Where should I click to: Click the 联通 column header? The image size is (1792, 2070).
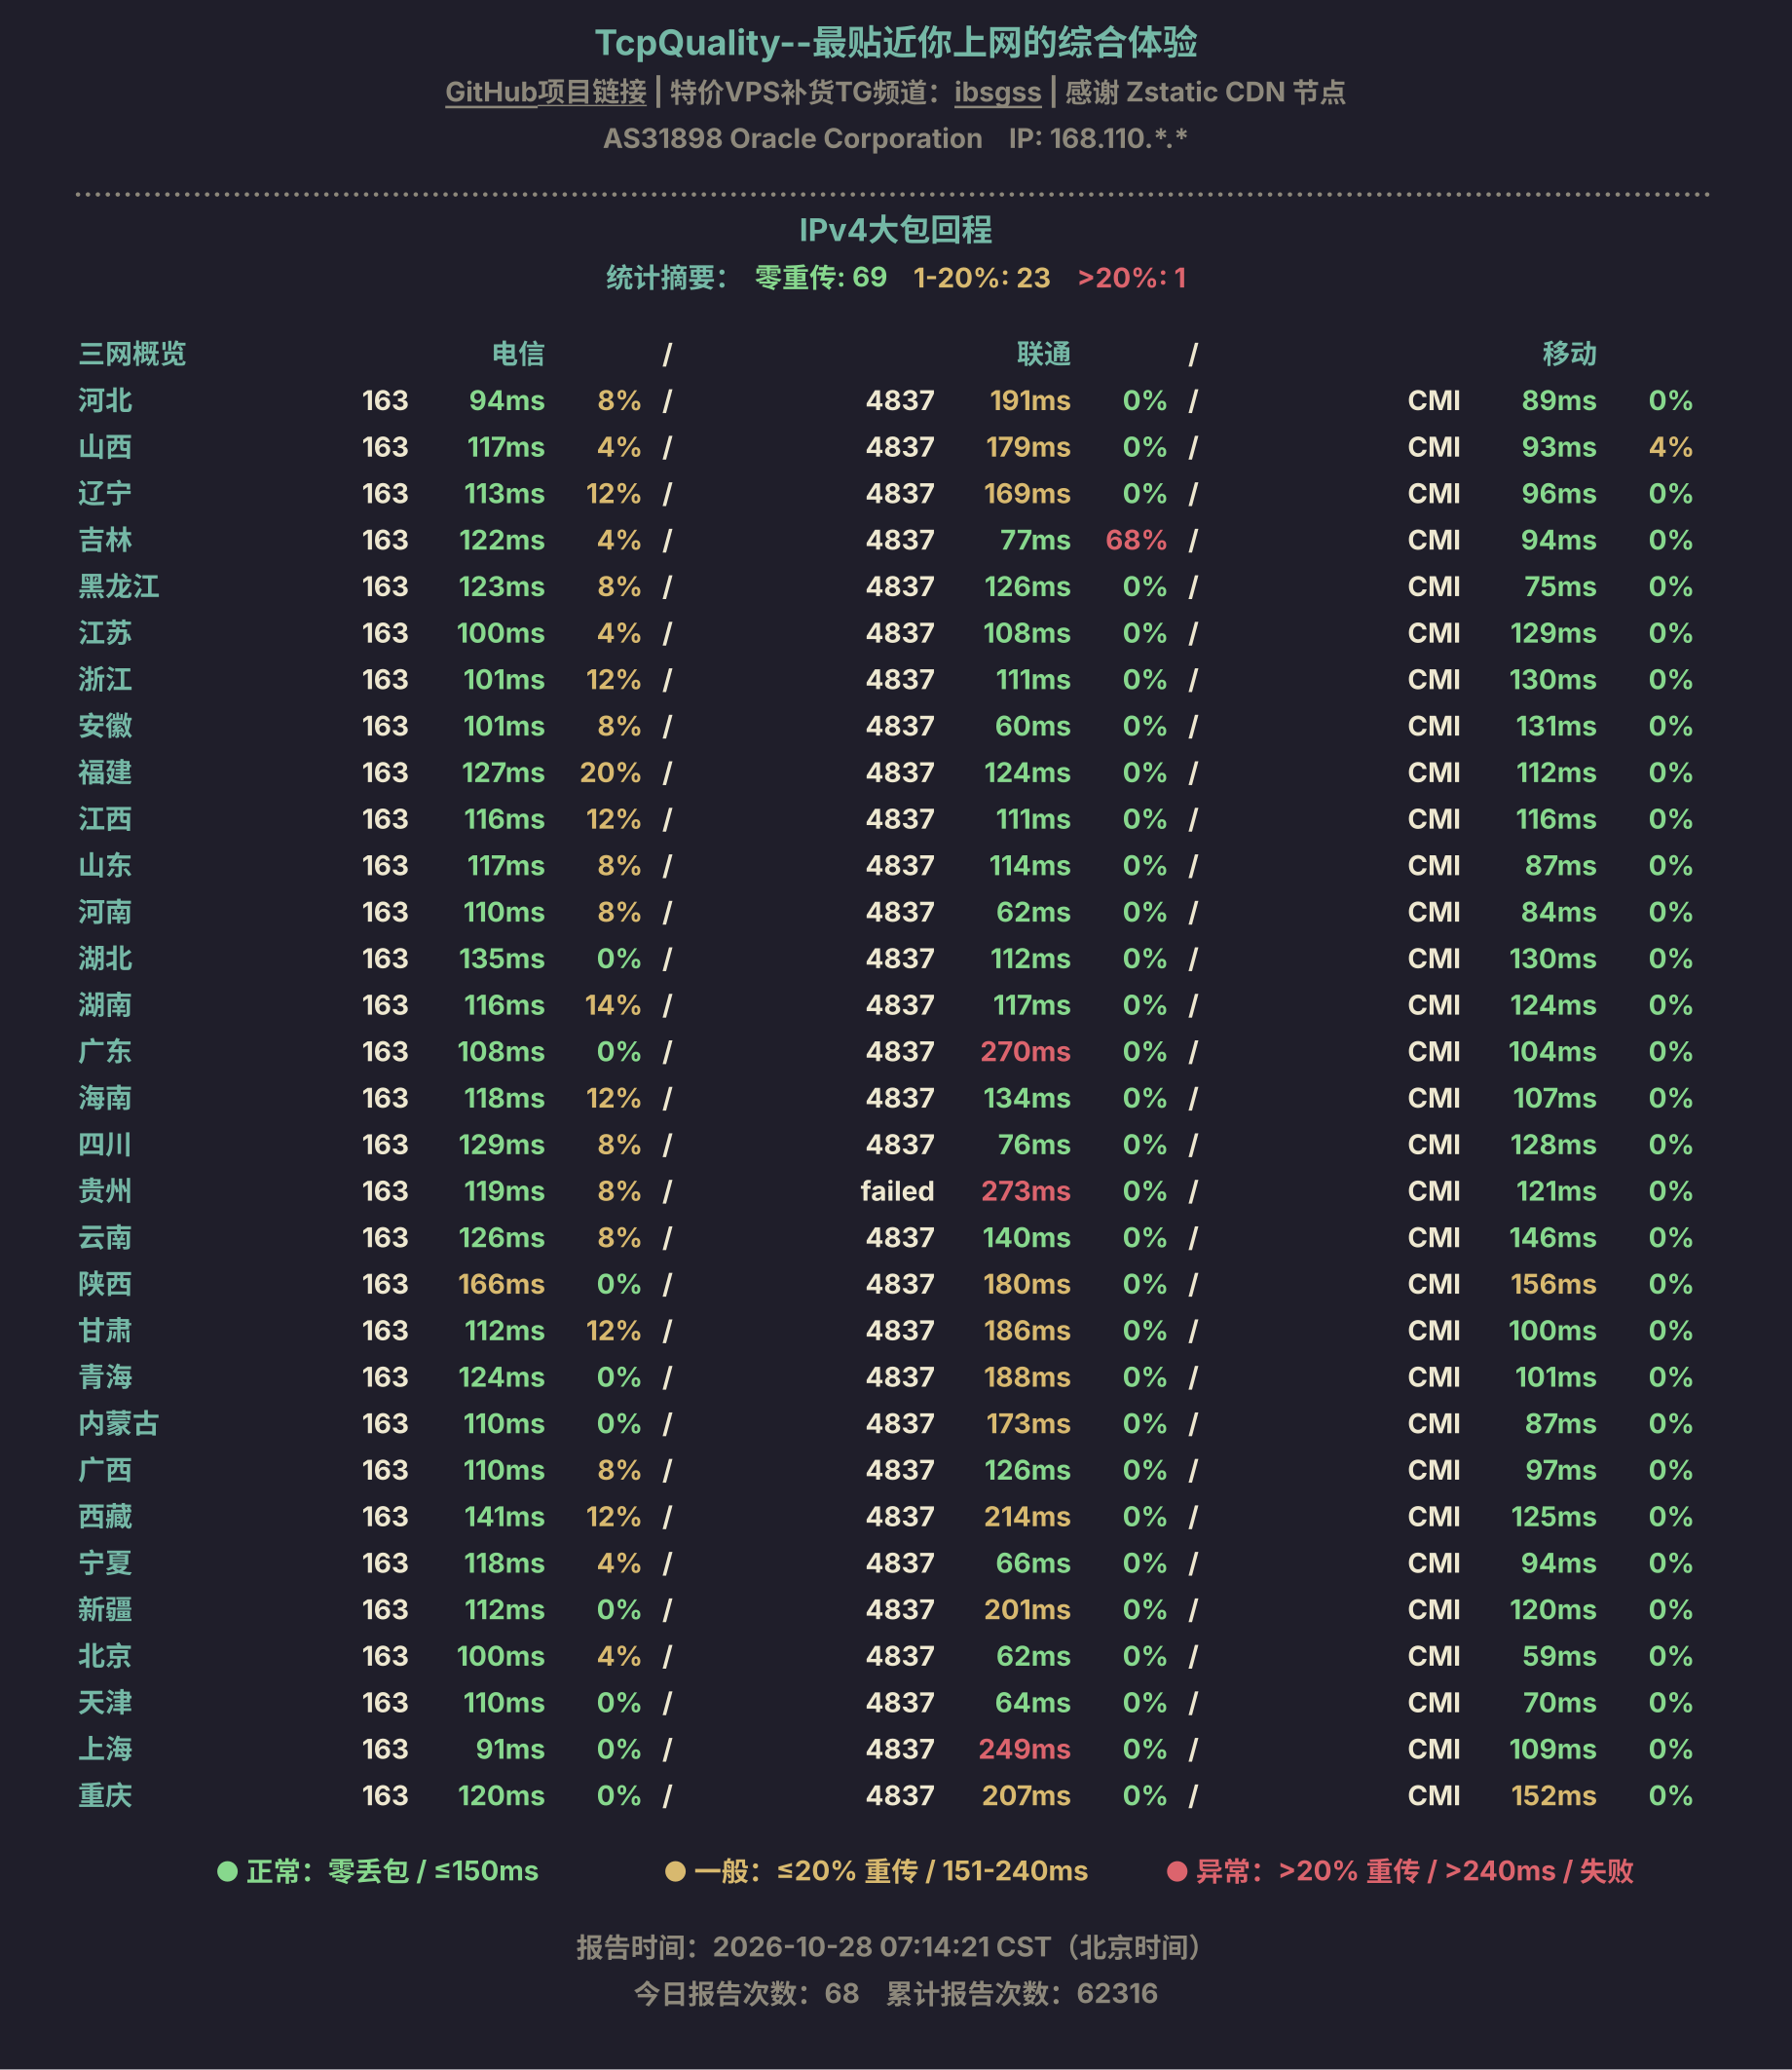(1043, 354)
